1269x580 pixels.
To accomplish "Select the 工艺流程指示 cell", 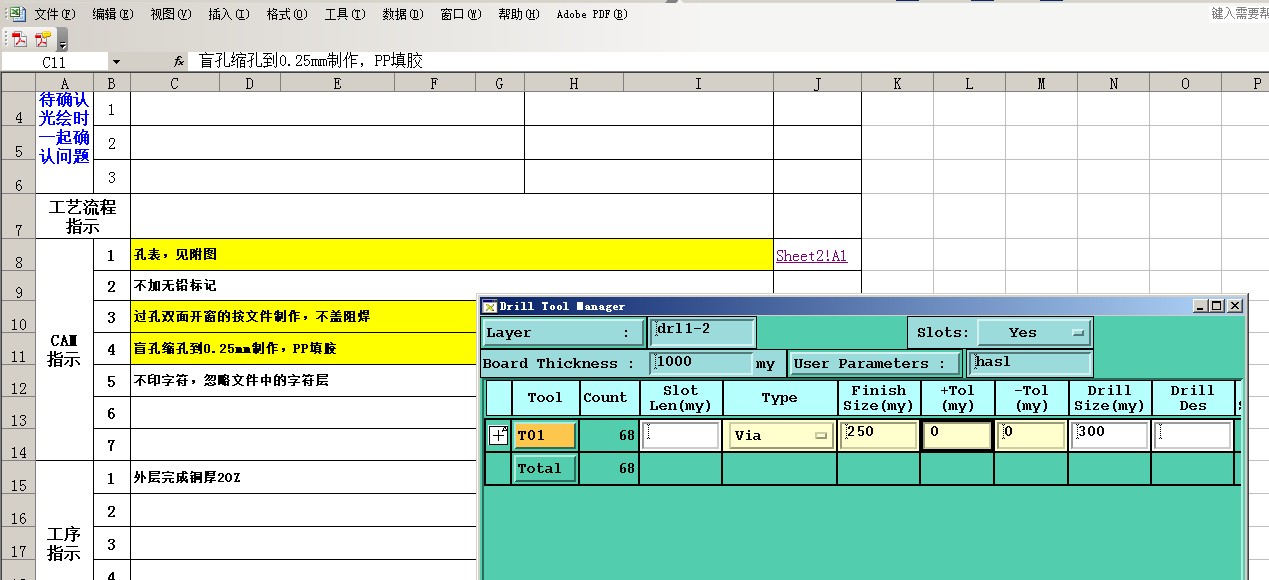I will 83,216.
